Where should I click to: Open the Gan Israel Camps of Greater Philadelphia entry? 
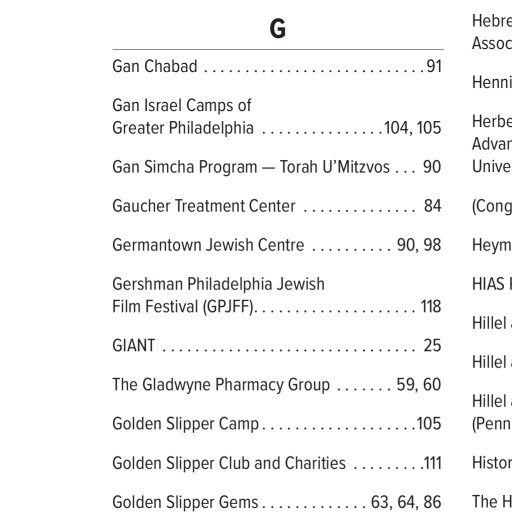[277, 117]
